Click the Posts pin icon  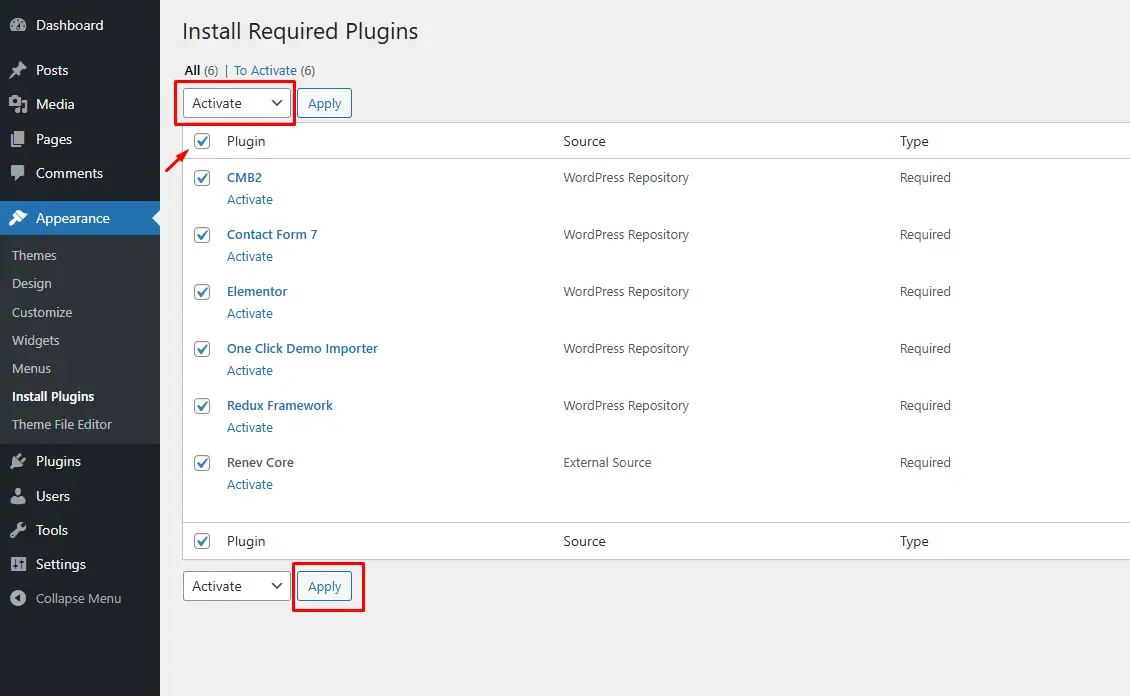coord(18,70)
